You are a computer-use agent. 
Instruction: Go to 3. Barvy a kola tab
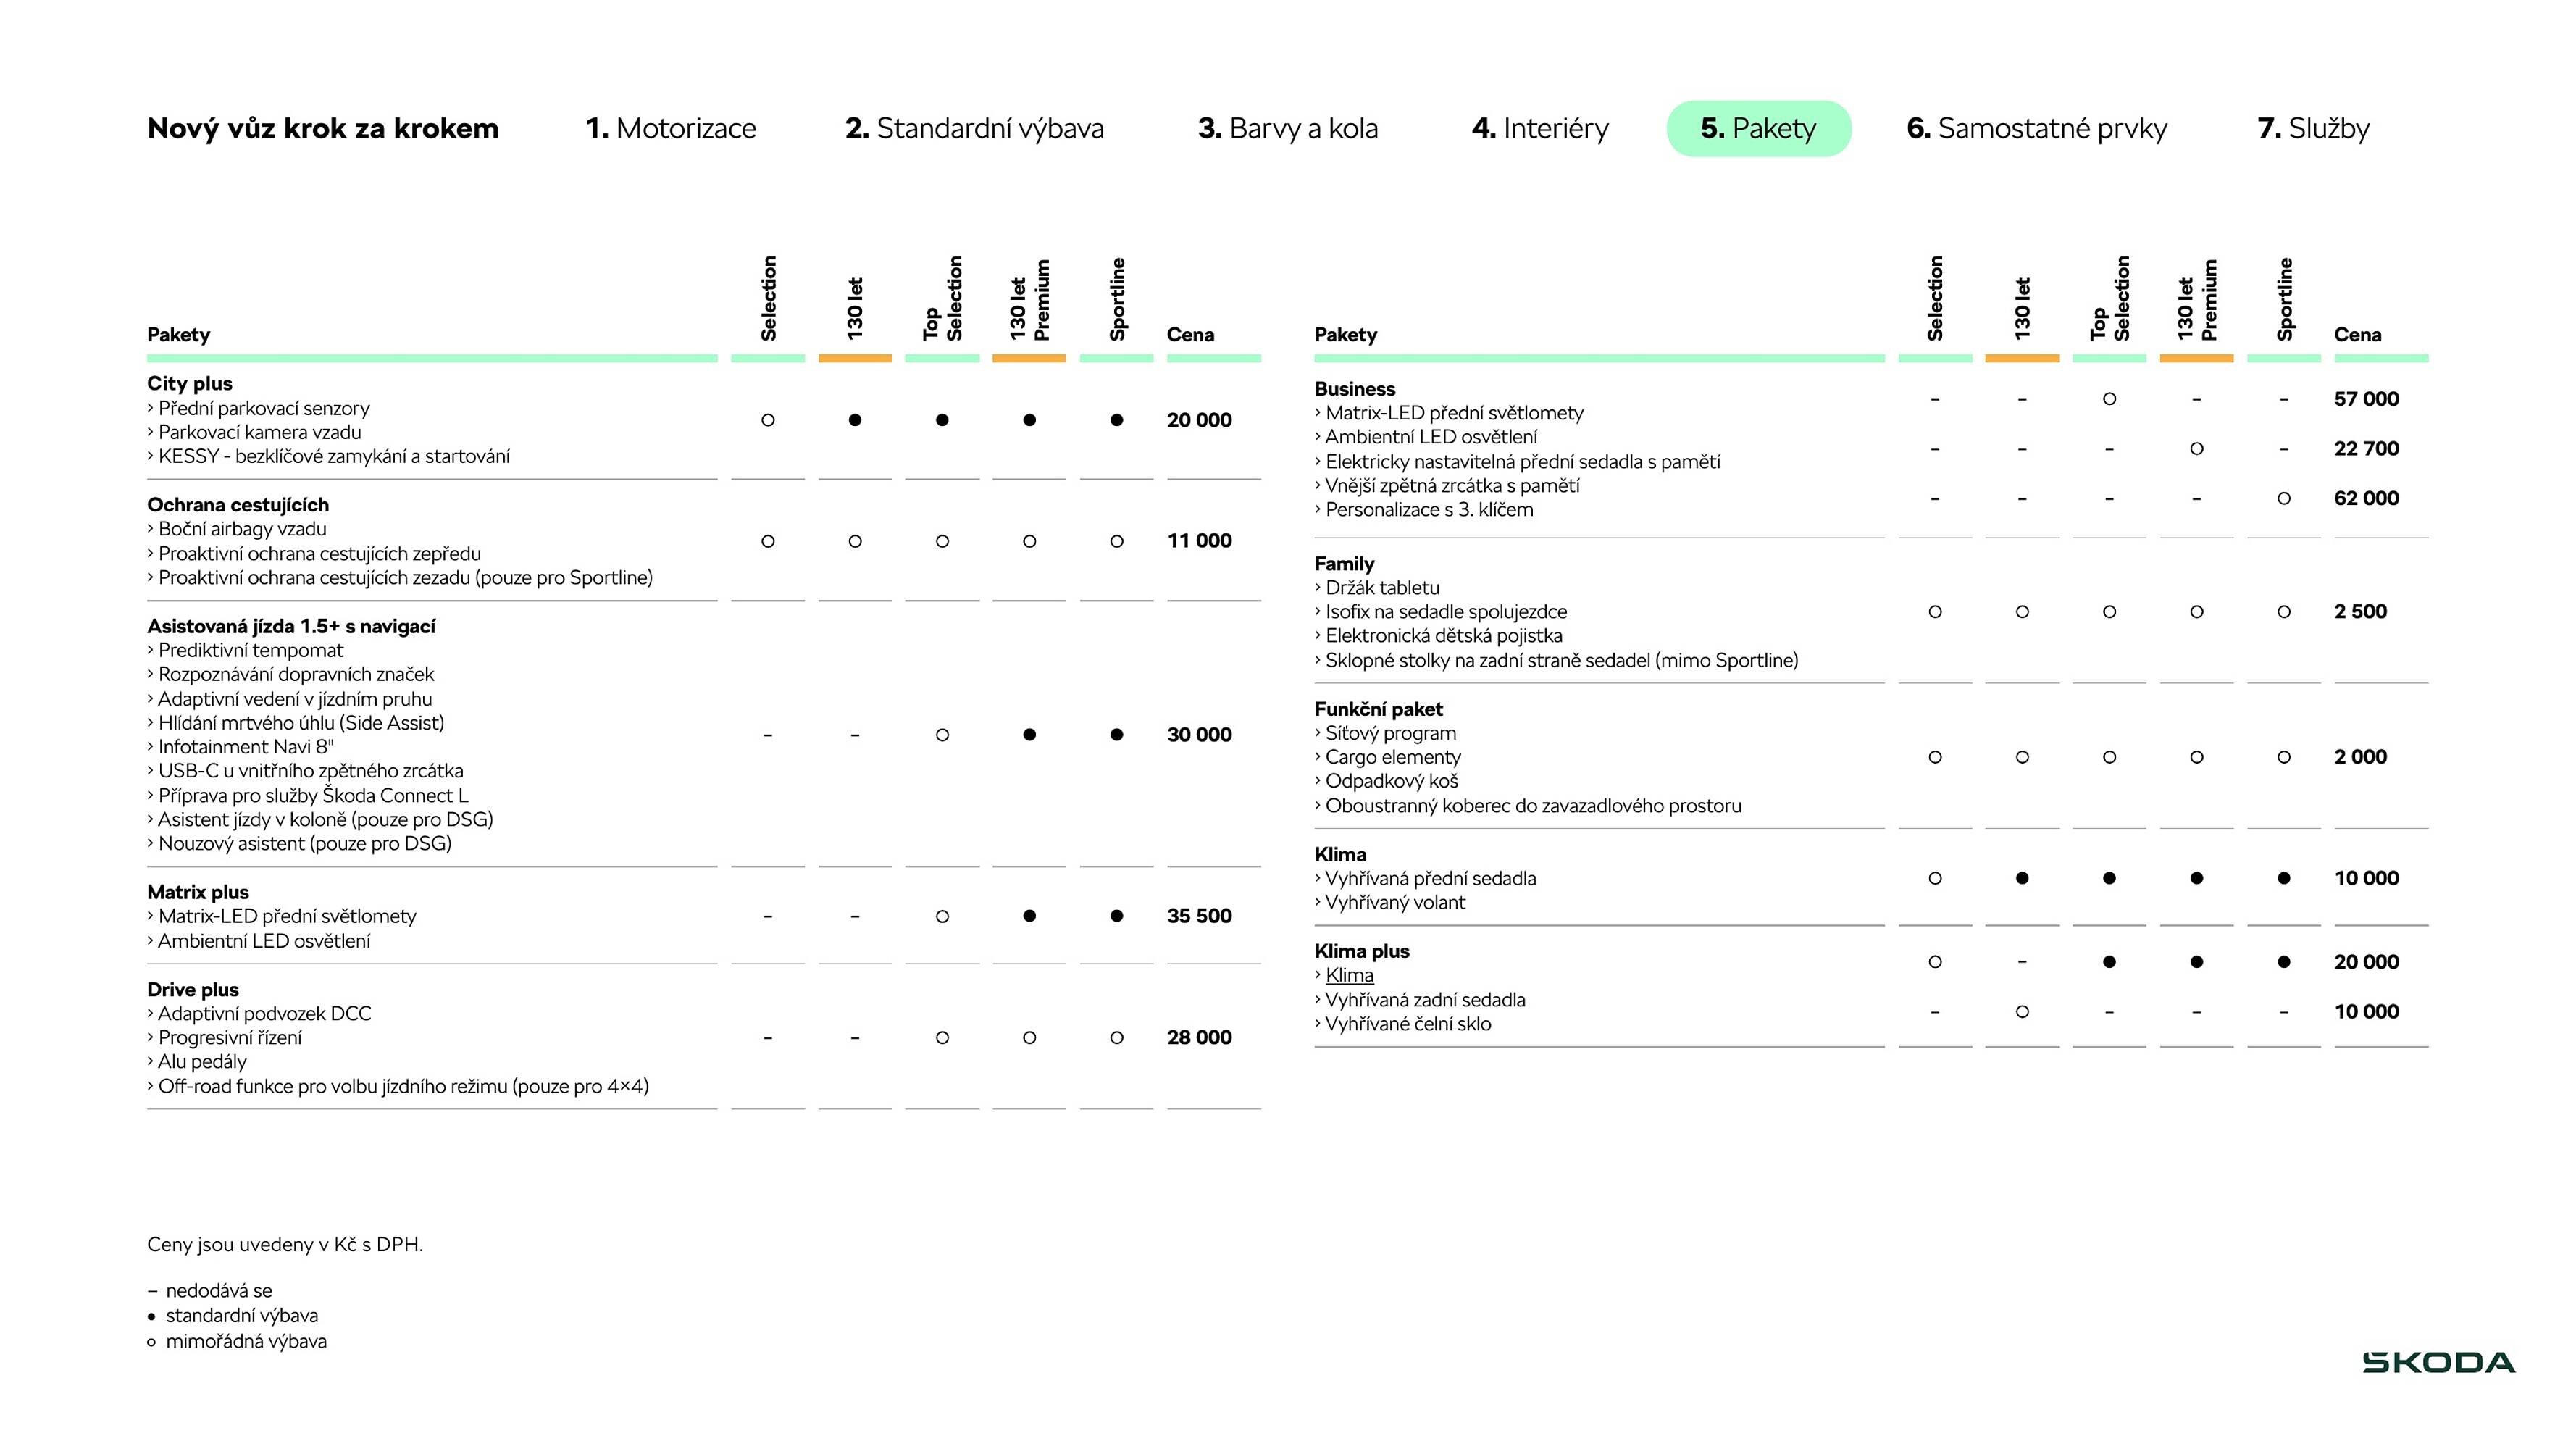click(1287, 128)
